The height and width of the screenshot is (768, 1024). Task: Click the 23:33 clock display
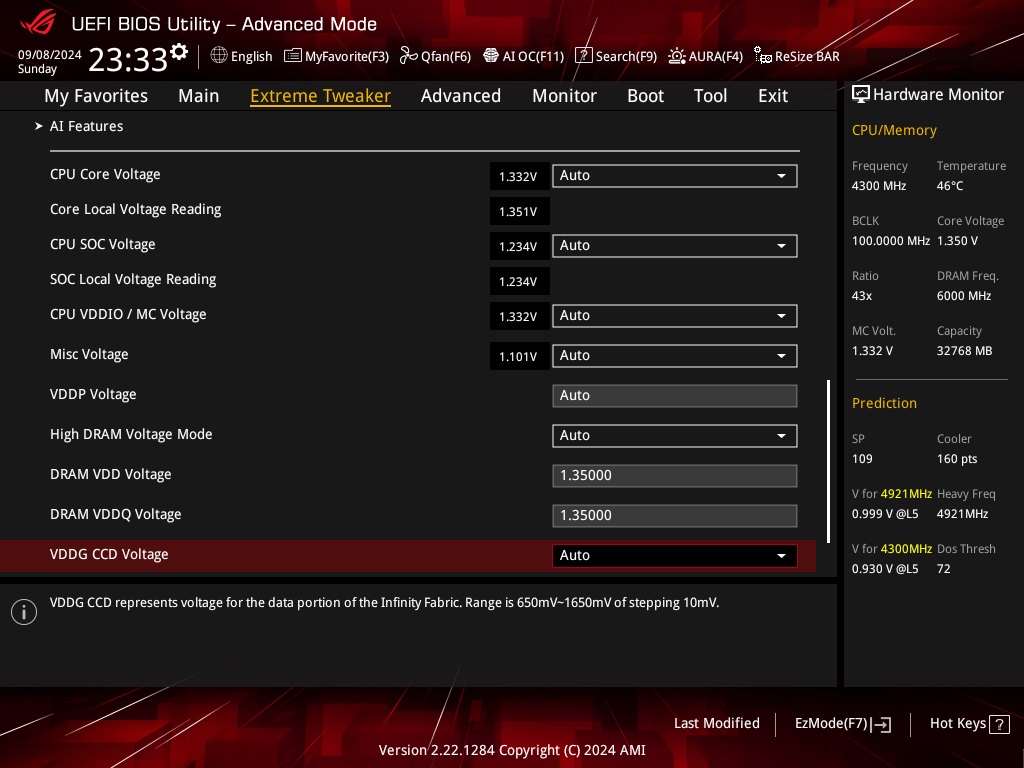(x=128, y=59)
